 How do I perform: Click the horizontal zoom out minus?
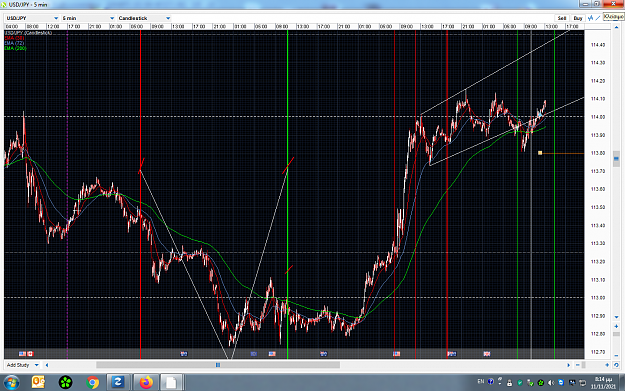(x=578, y=365)
